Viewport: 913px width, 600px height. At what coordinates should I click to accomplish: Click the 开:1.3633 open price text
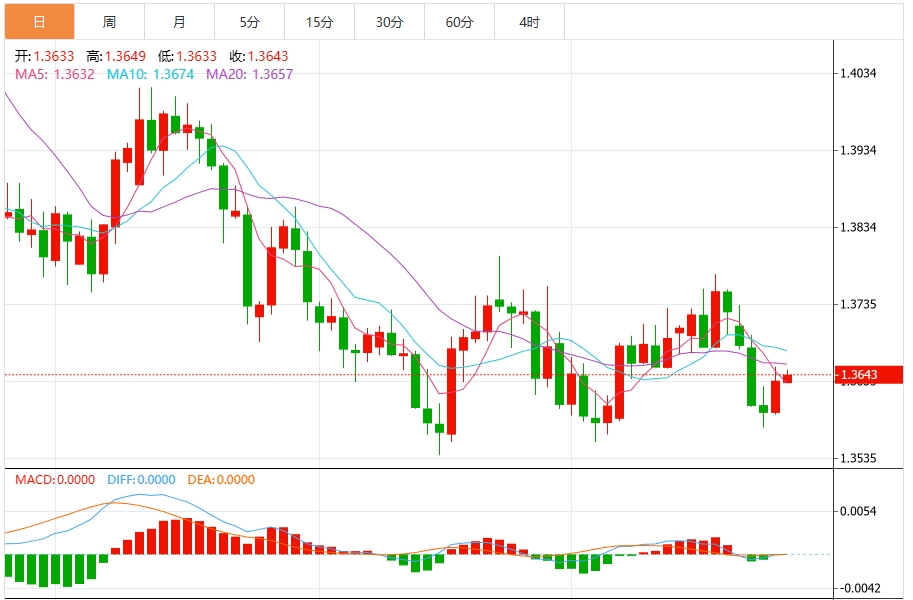[x=45, y=56]
